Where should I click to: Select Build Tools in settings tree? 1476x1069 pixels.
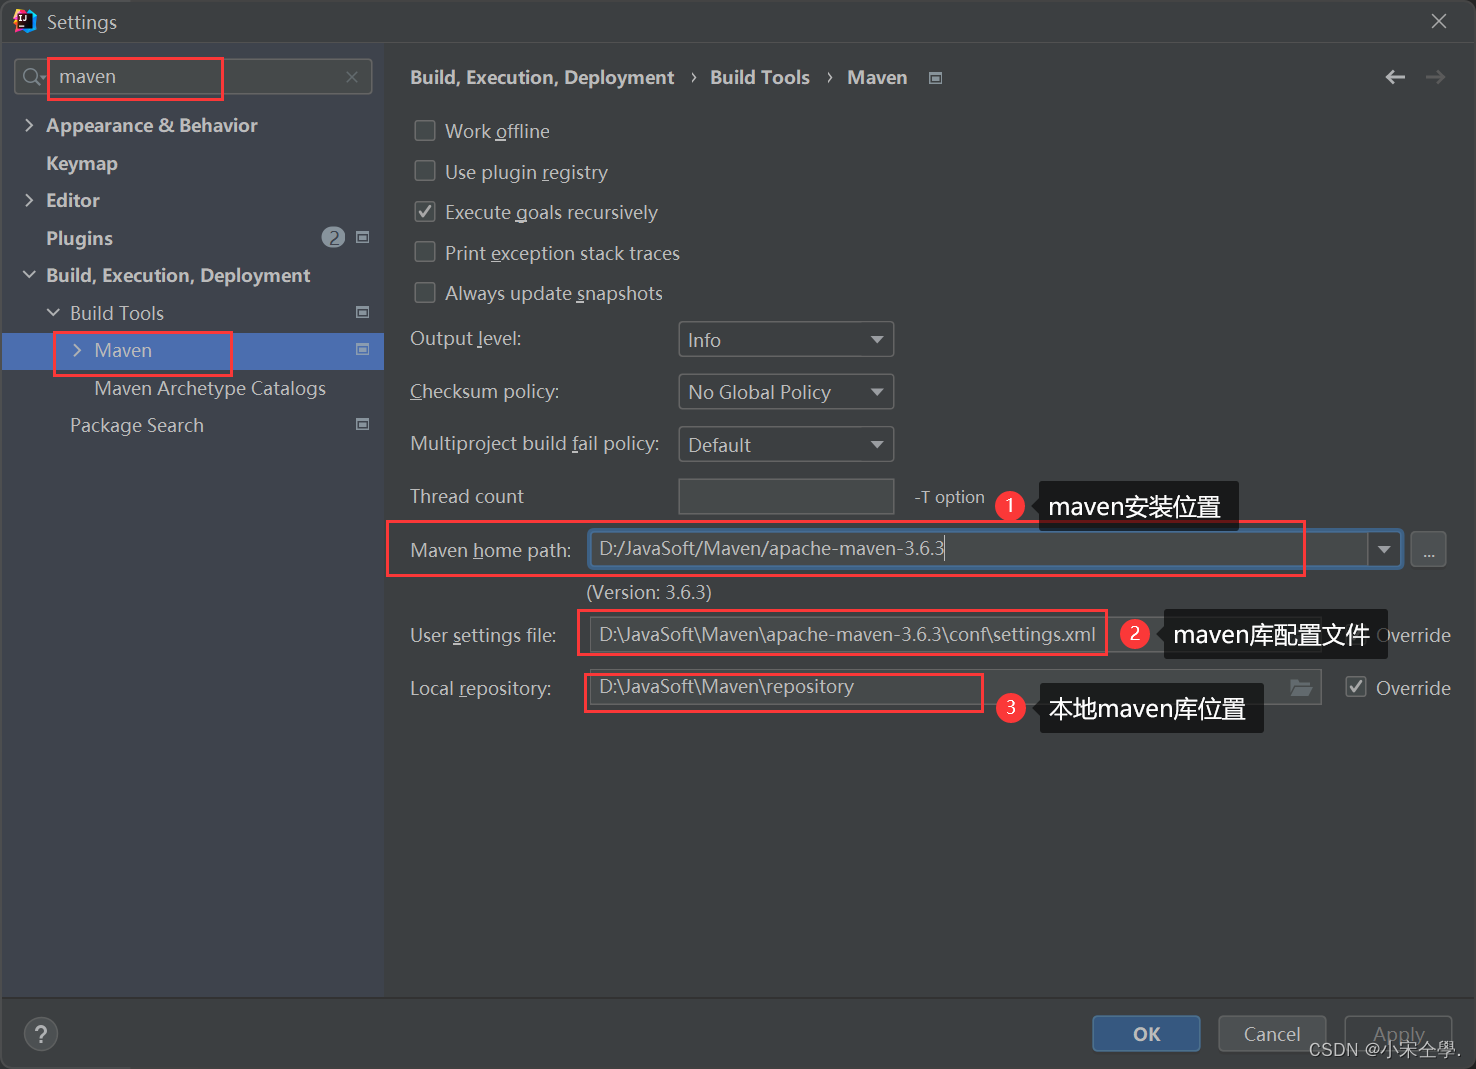pos(117,313)
